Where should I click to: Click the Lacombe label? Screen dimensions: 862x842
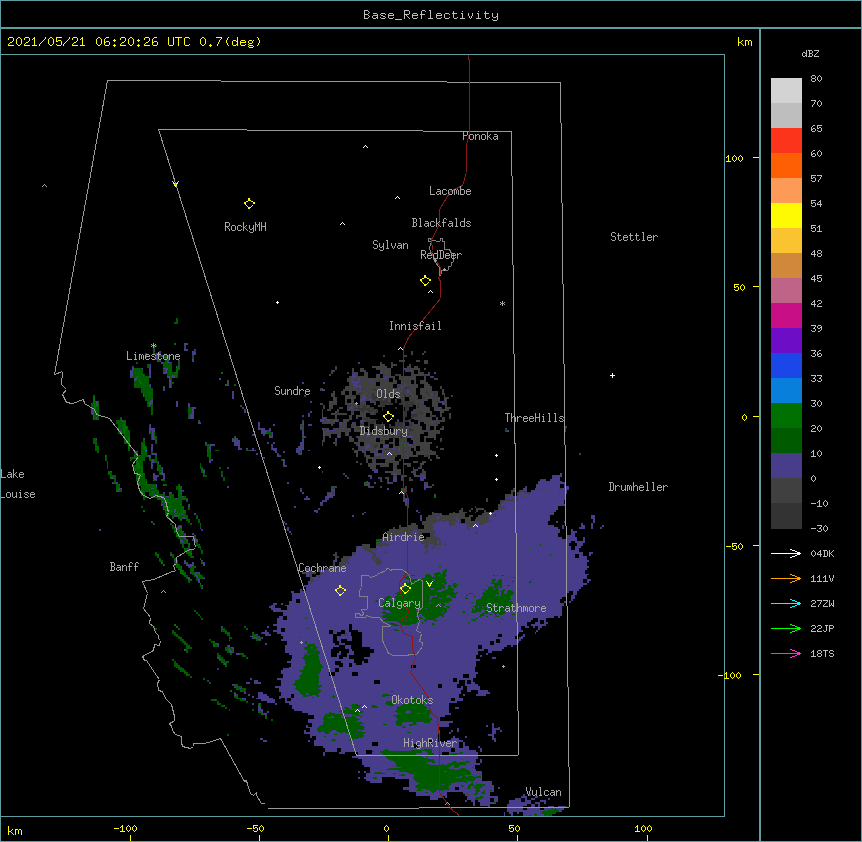pos(450,191)
